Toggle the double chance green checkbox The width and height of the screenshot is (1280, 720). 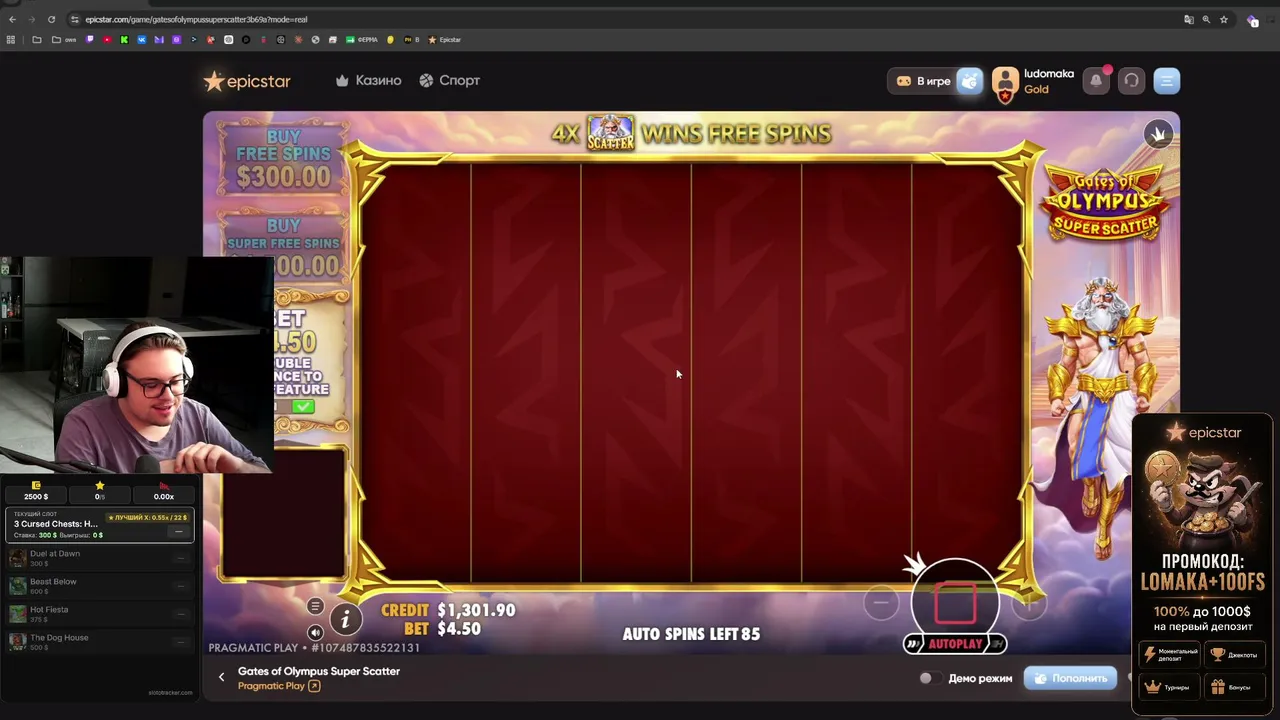[x=303, y=407]
